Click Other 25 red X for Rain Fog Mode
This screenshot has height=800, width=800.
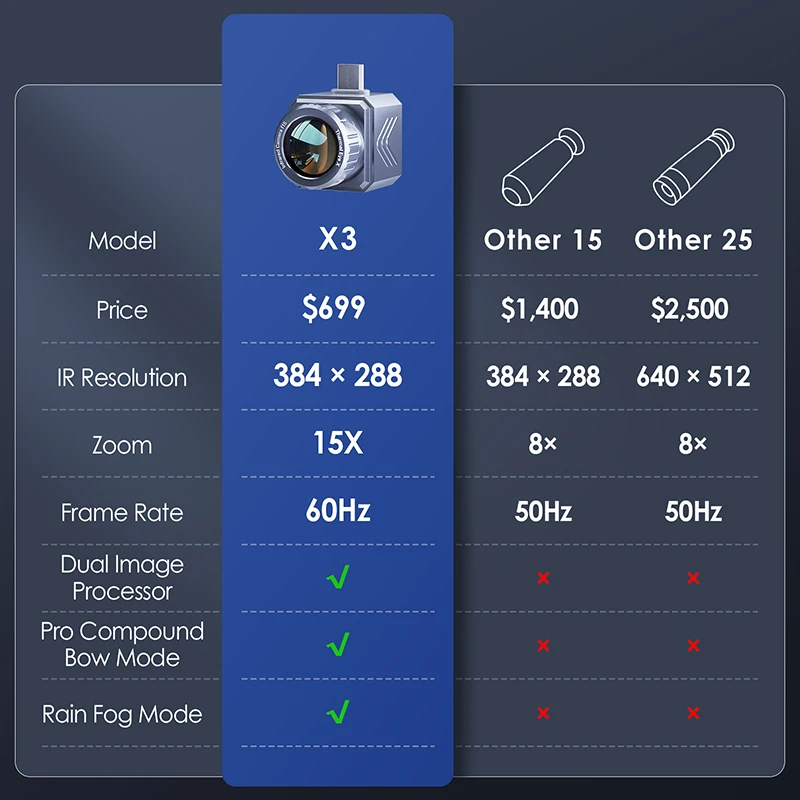point(693,714)
